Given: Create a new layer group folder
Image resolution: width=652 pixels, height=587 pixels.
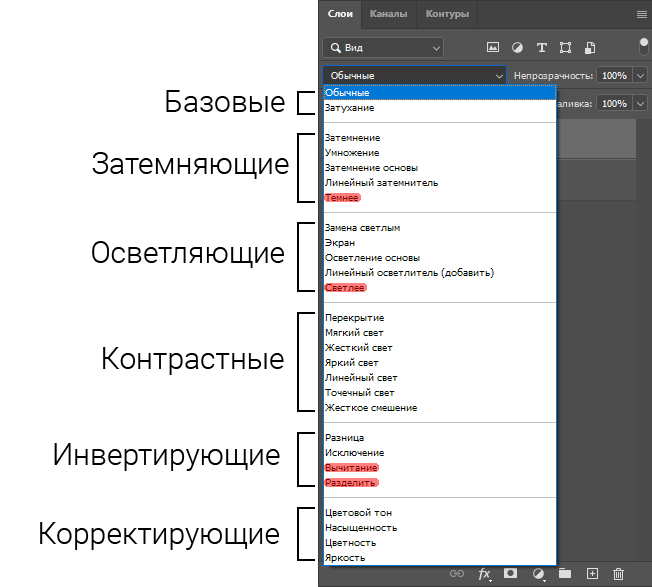Looking at the screenshot, I should point(565,573).
